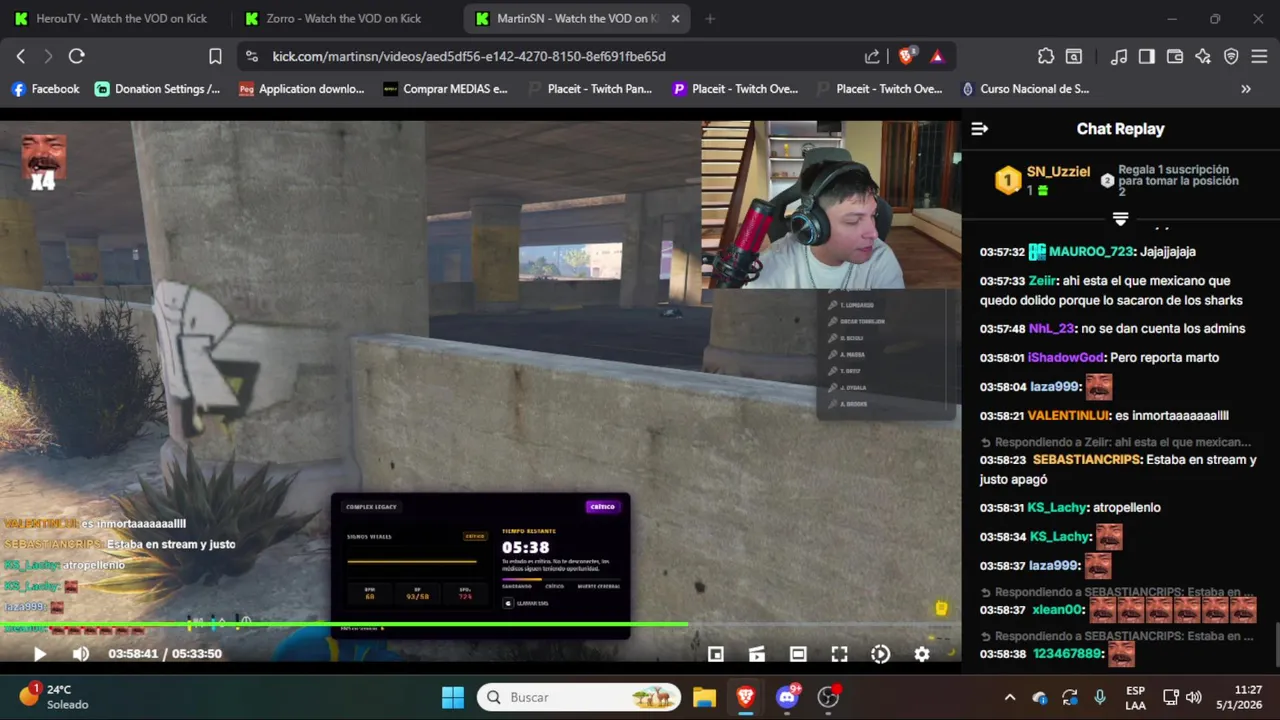Screen dimensions: 1280x720
Task: Expand the gift leaderboard chevron
Action: [x=1120, y=218]
